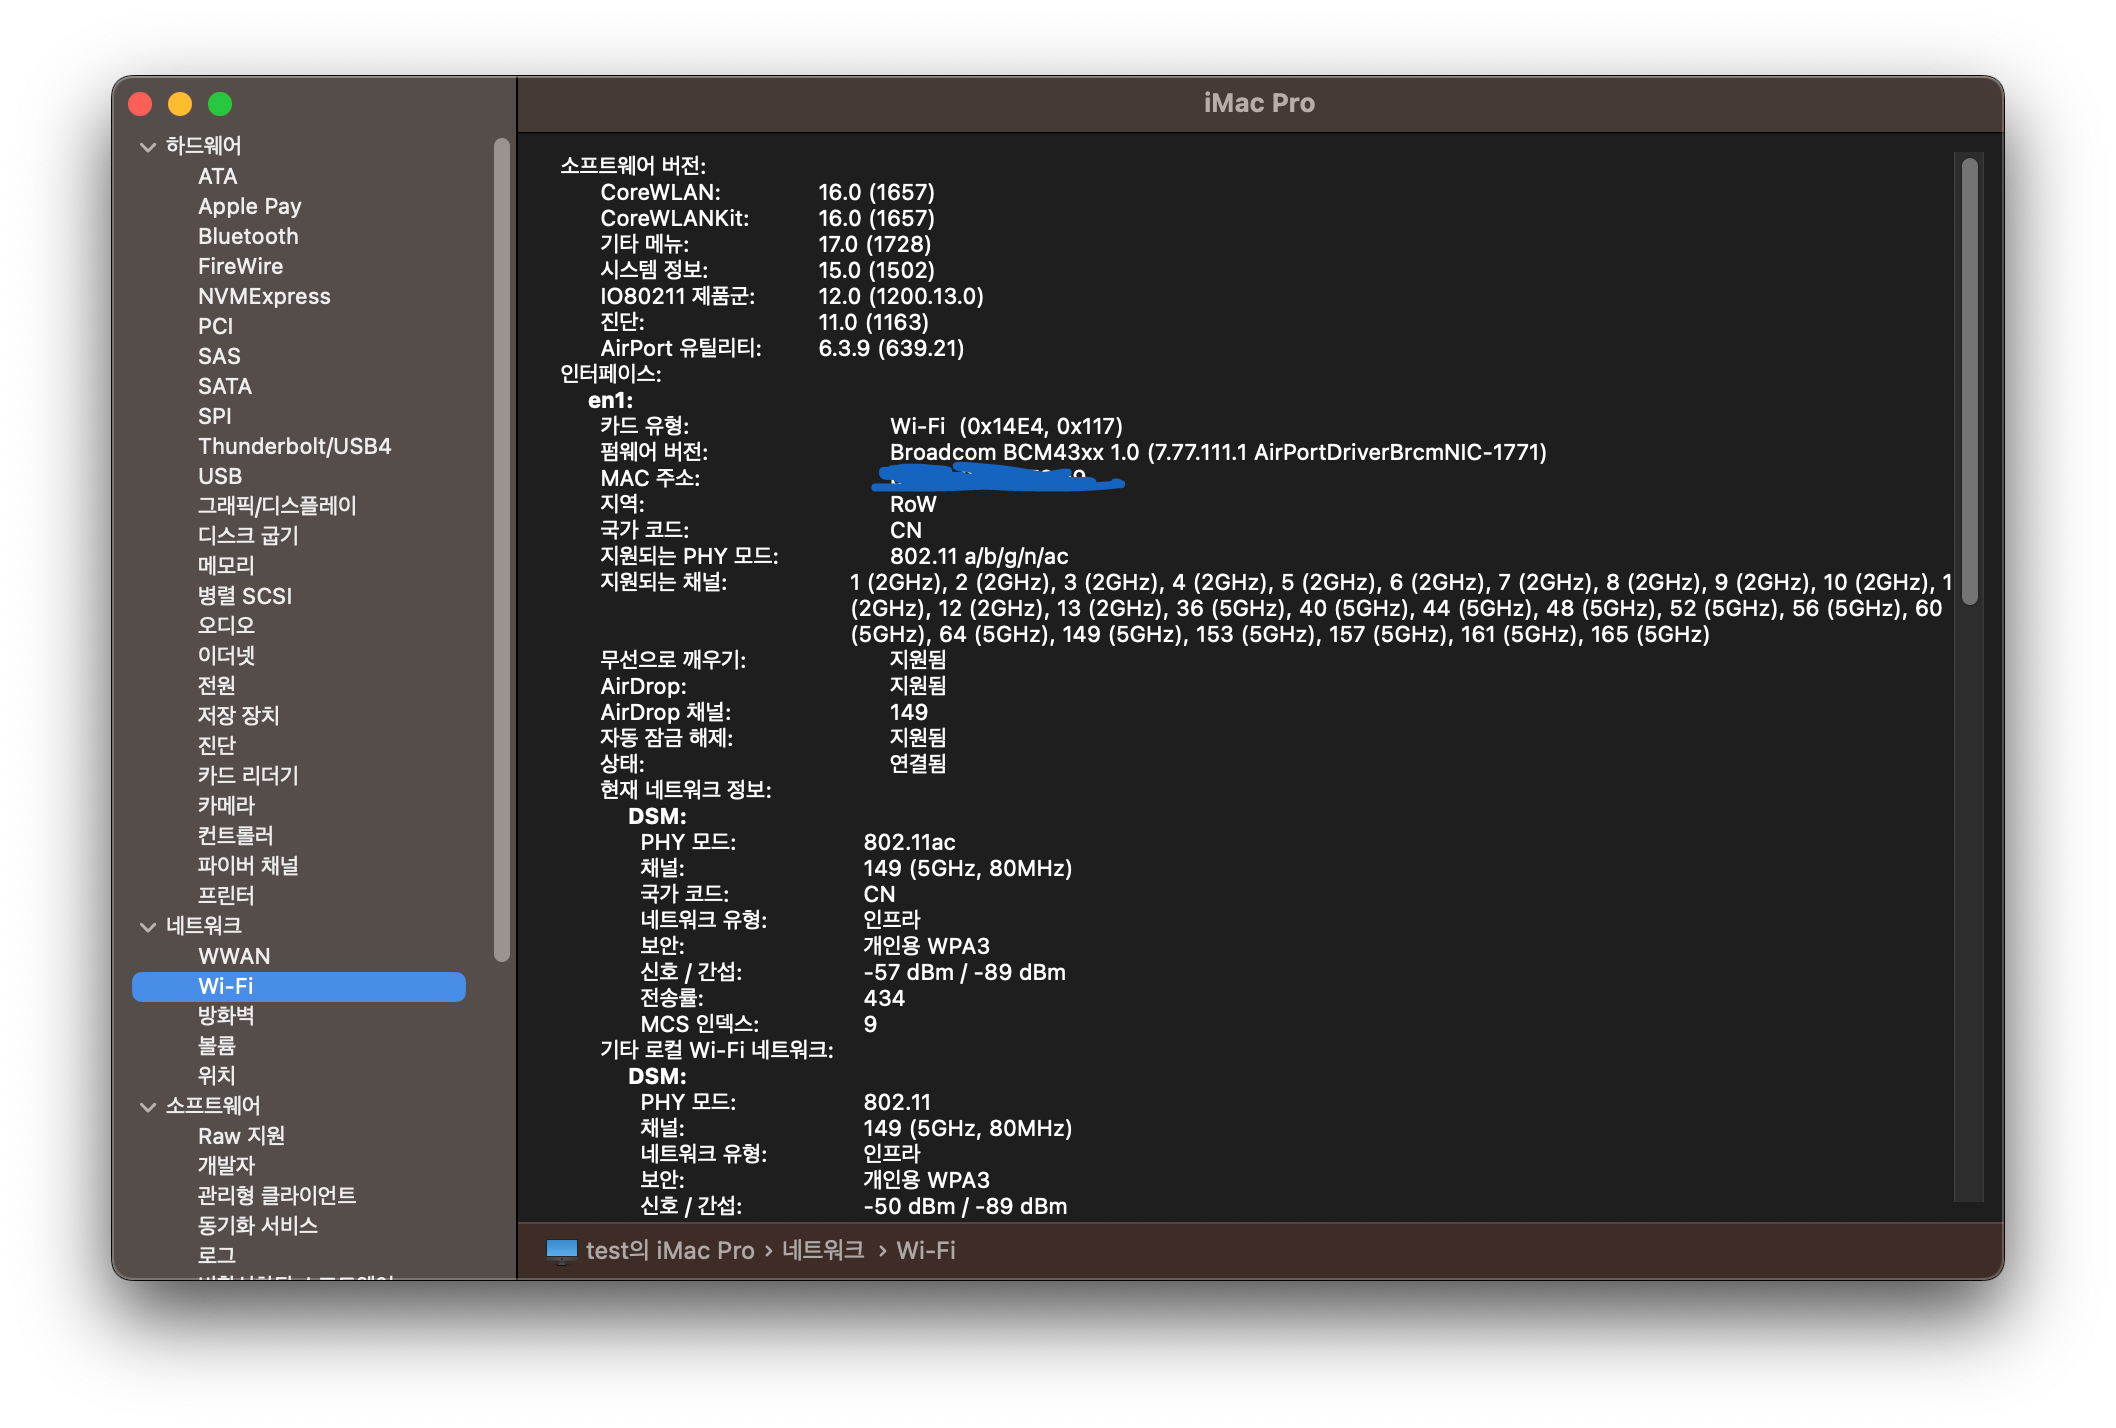Click the '개인용 WPA3' value under 현재 네트워크 정보
The height and width of the screenshot is (1428, 2116).
click(926, 946)
